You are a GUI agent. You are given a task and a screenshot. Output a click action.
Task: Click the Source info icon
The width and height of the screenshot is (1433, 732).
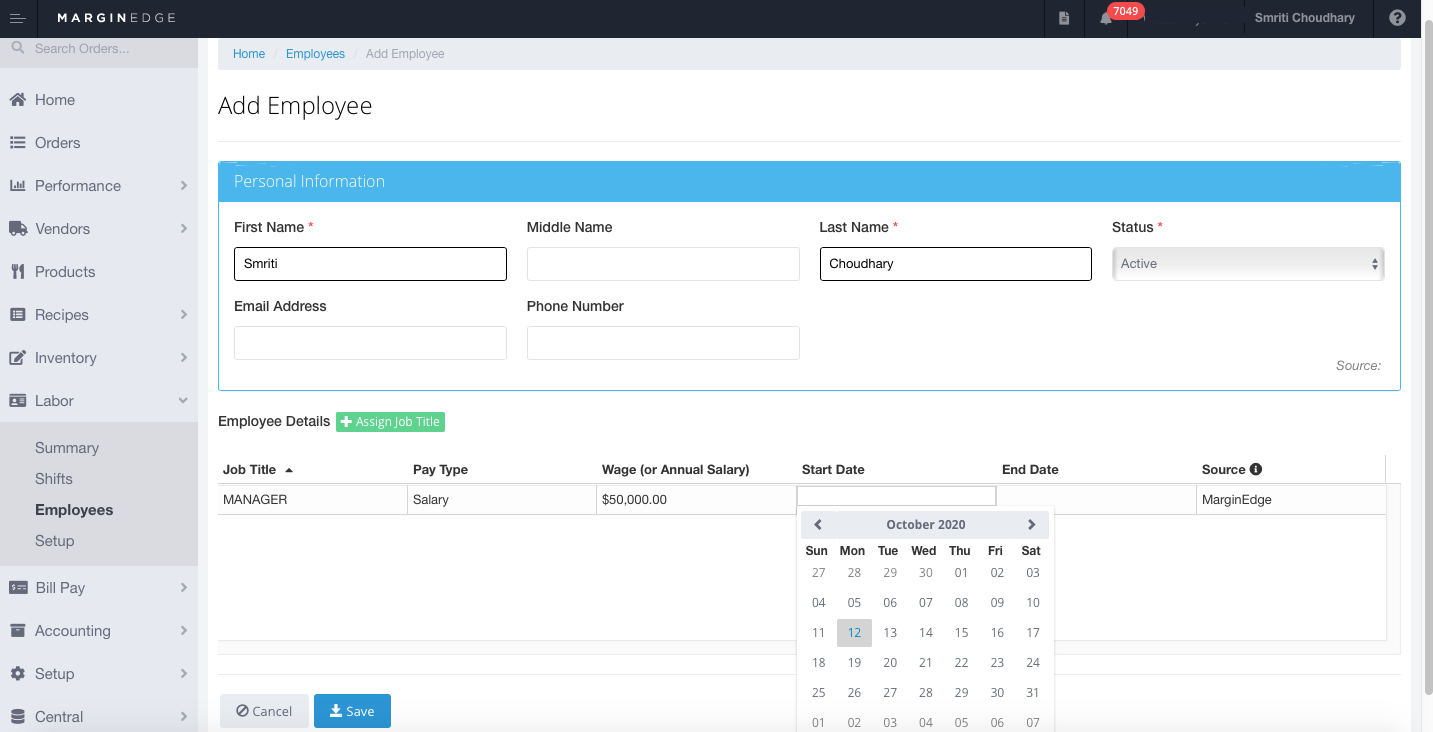[1256, 469]
